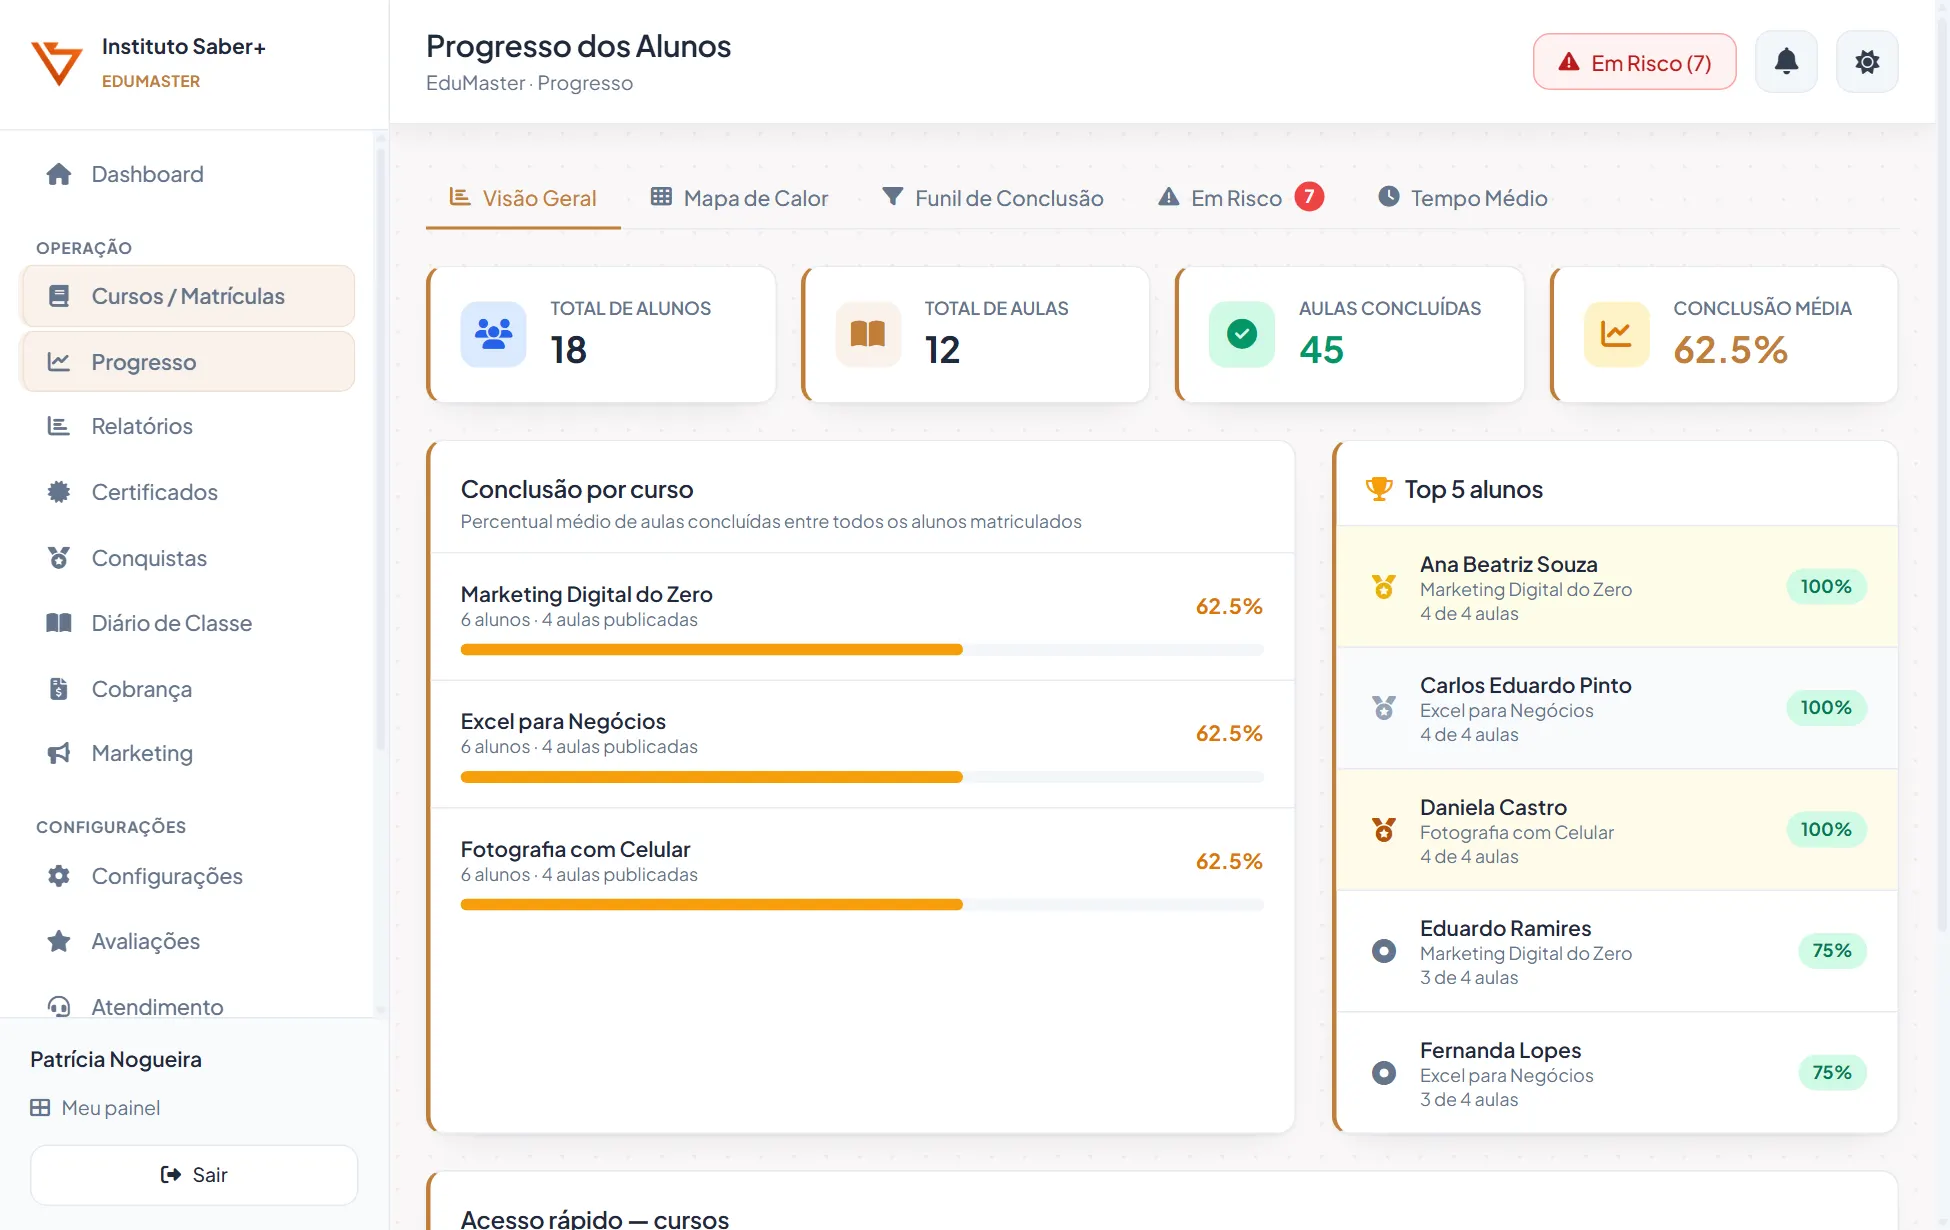The width and height of the screenshot is (1950, 1230).
Task: Open Certificados from the sidebar
Action: tap(187, 492)
